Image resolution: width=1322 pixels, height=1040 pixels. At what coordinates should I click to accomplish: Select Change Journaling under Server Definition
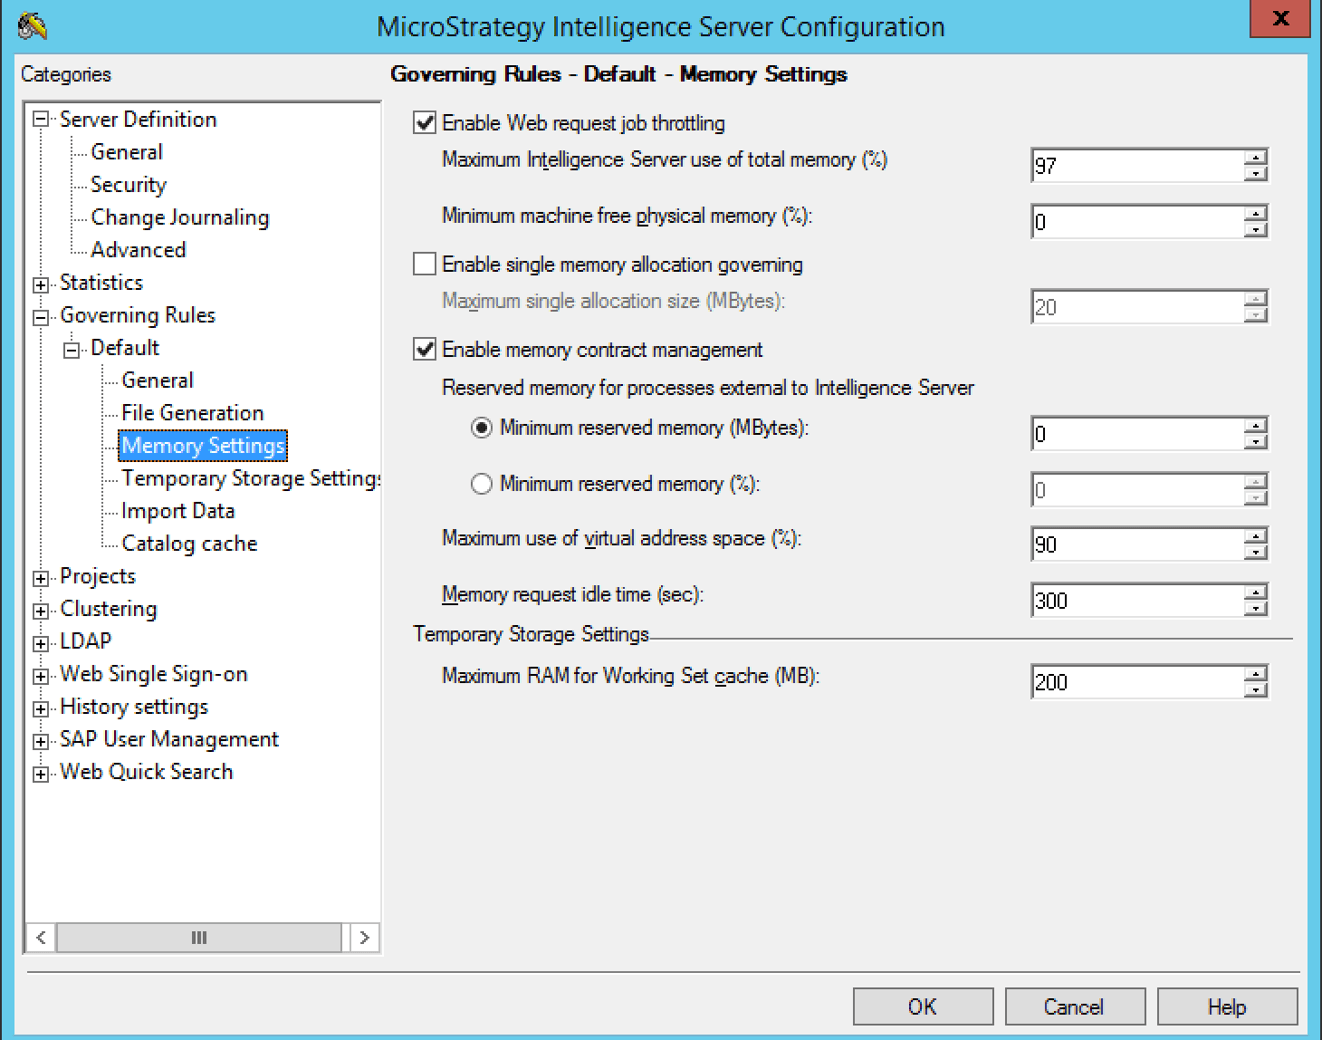point(179,217)
